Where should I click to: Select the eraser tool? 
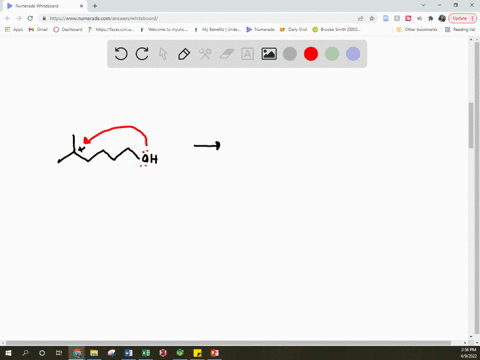pyautogui.click(x=227, y=54)
